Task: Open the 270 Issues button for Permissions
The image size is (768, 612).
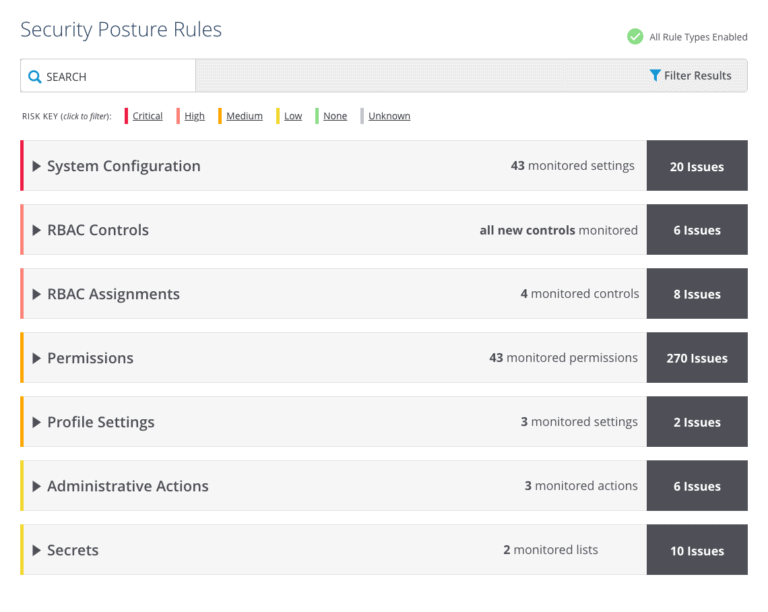Action: click(697, 358)
